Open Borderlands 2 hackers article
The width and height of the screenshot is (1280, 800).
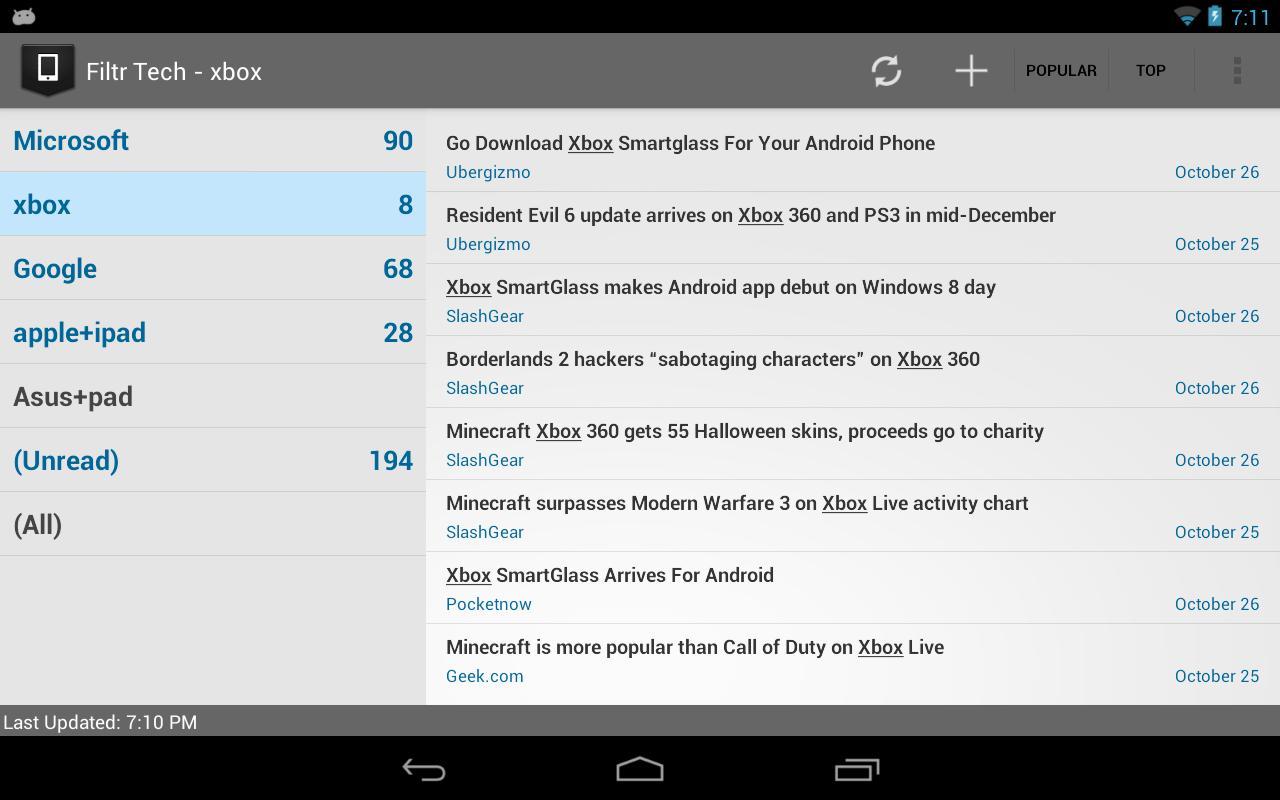(x=853, y=372)
